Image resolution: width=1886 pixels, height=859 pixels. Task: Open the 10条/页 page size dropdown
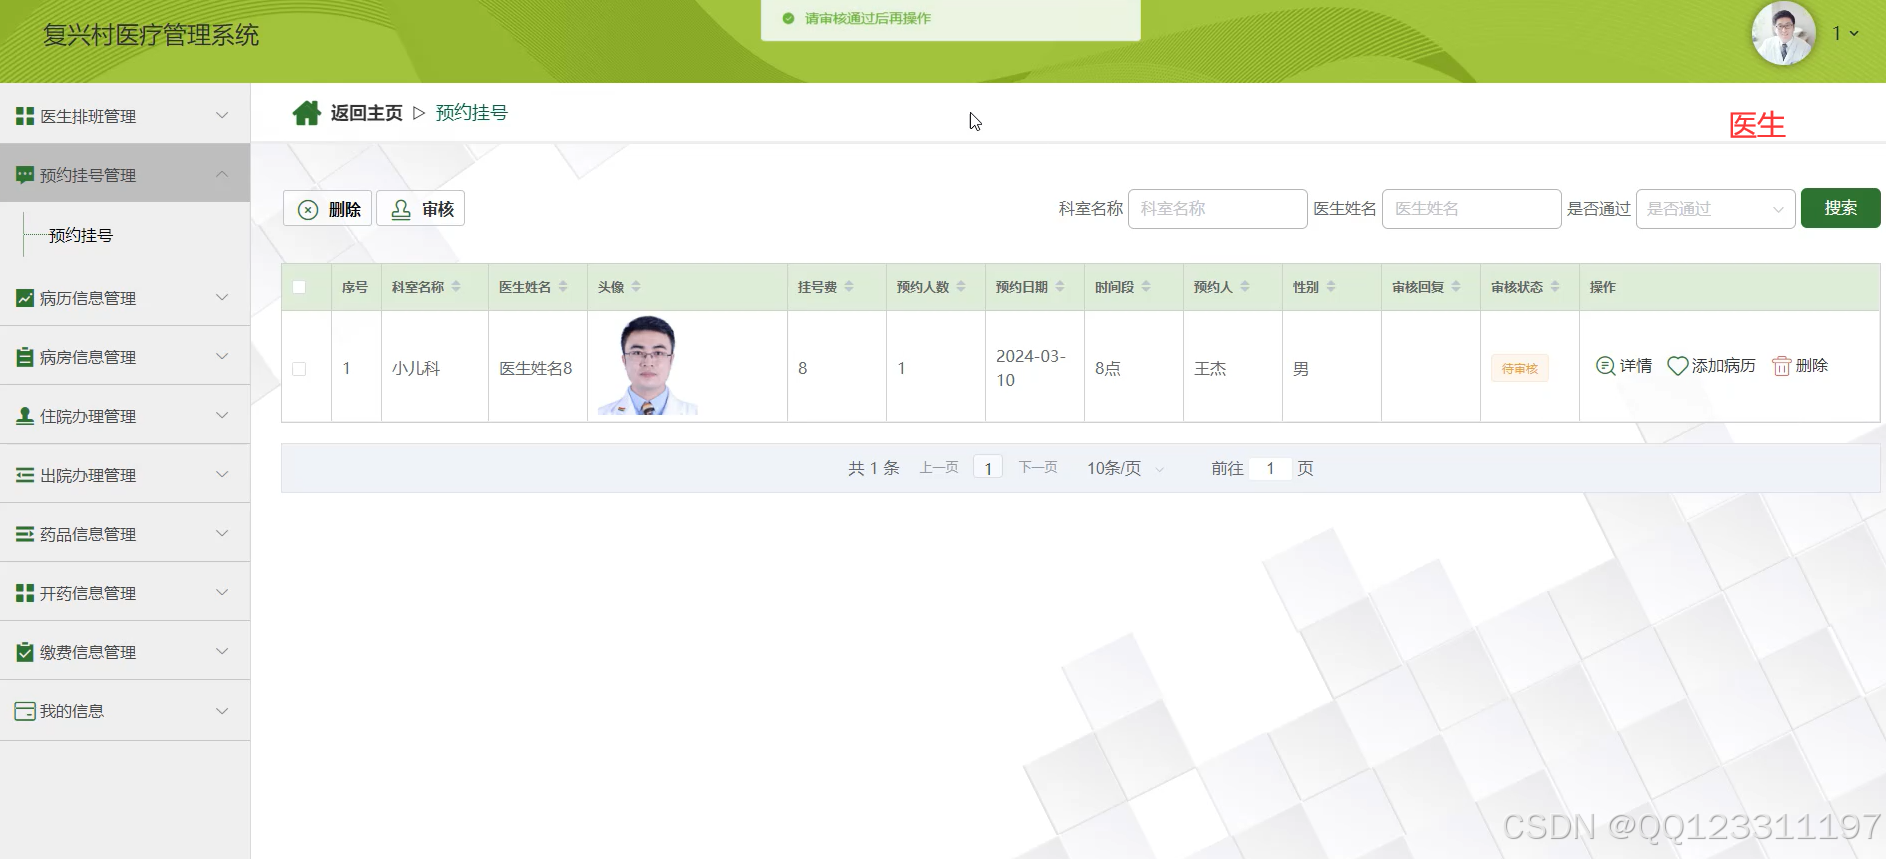pyautogui.click(x=1125, y=468)
